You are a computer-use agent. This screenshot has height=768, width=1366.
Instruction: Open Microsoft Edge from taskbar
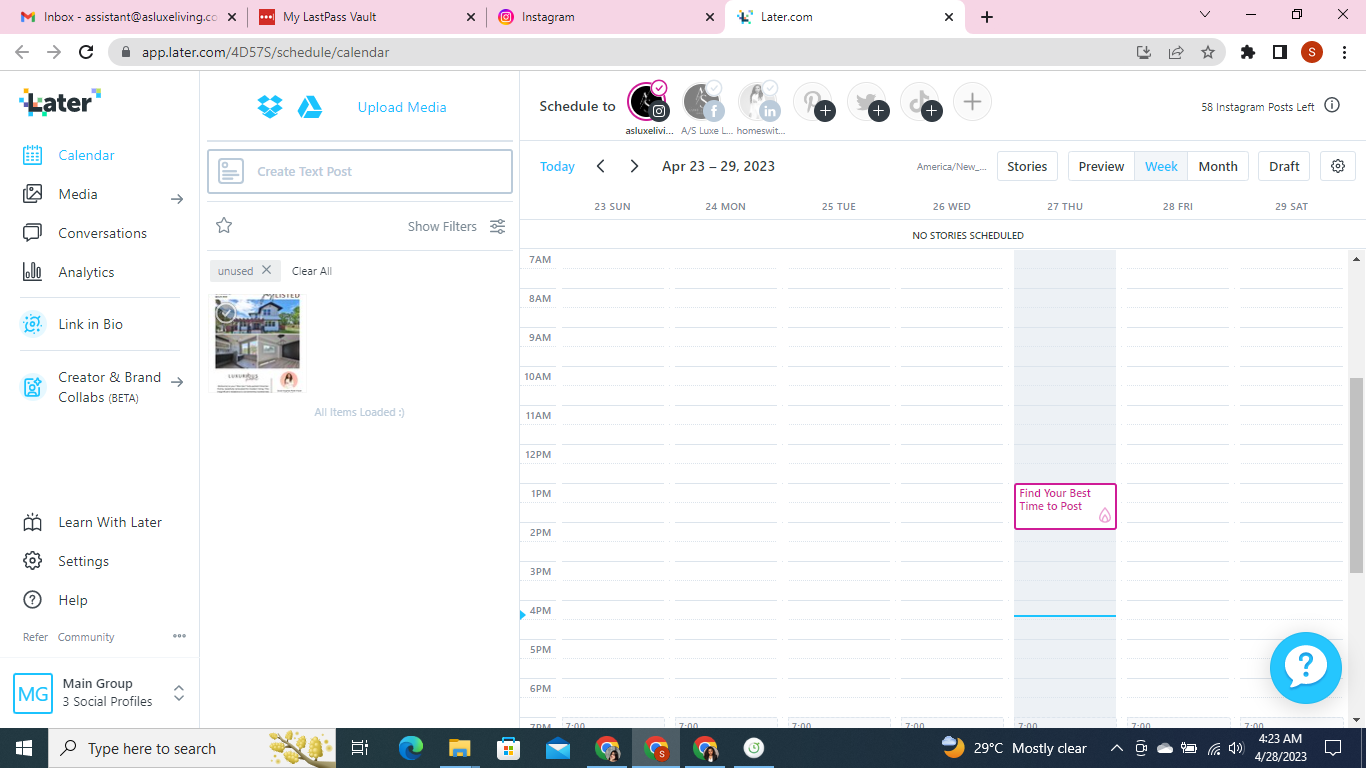(411, 748)
